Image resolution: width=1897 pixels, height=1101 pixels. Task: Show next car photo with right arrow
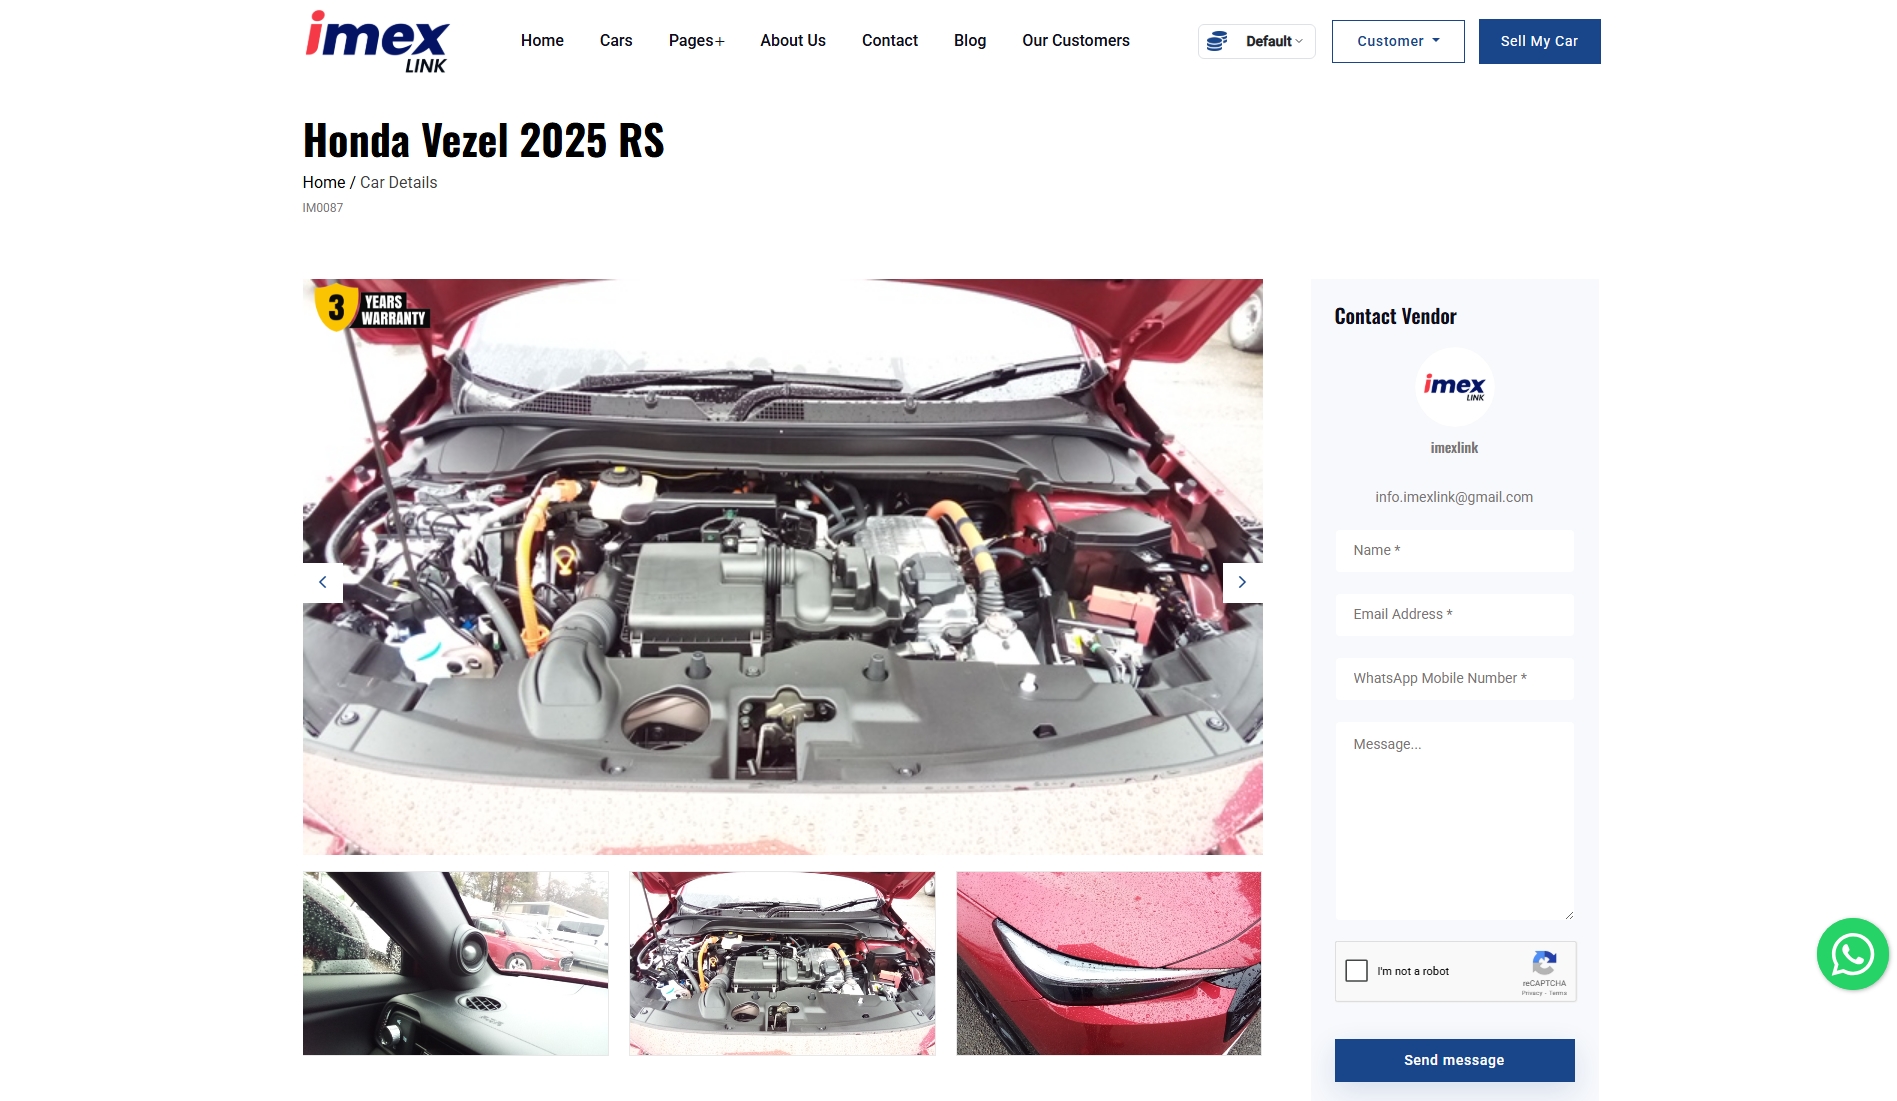pos(1242,582)
